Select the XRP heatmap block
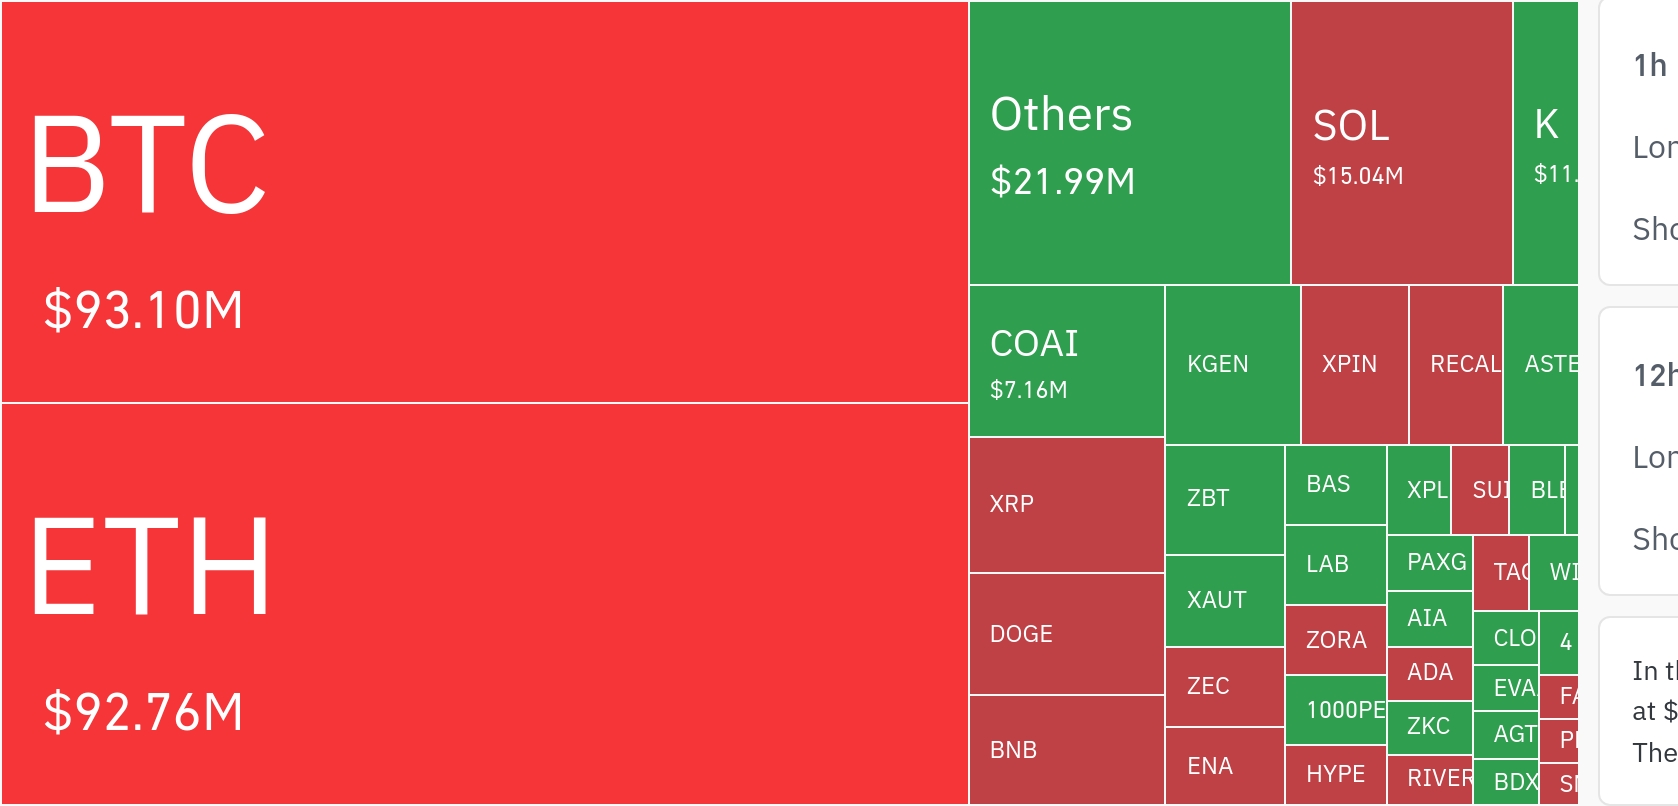 1066,504
